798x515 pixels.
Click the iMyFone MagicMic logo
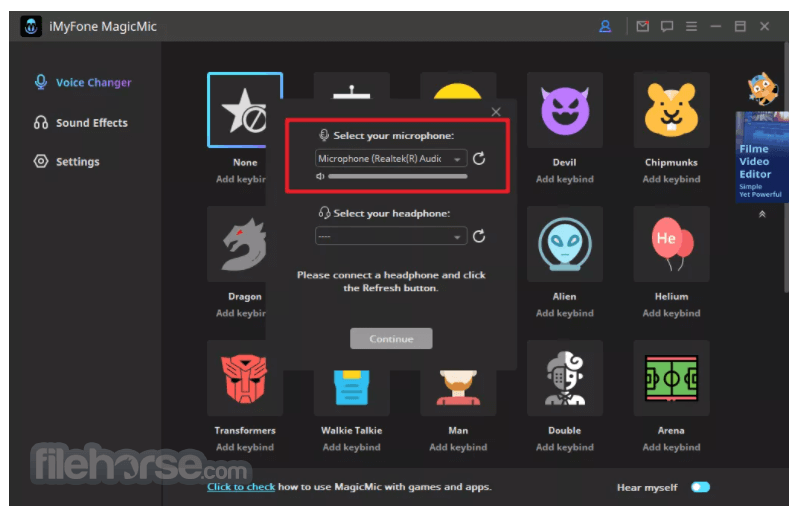(x=31, y=26)
